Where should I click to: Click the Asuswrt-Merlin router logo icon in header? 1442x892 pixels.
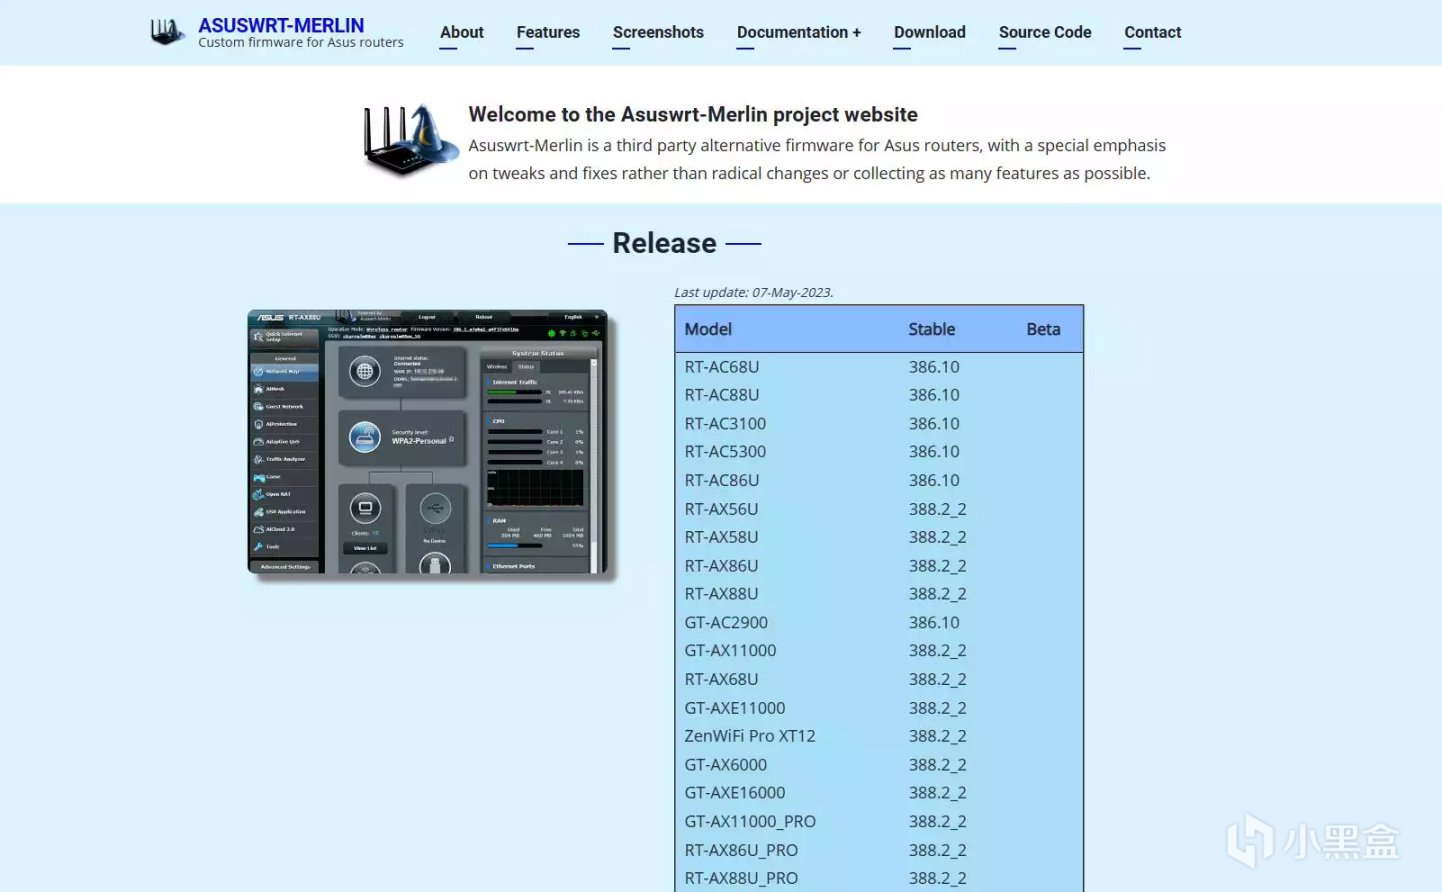[167, 32]
